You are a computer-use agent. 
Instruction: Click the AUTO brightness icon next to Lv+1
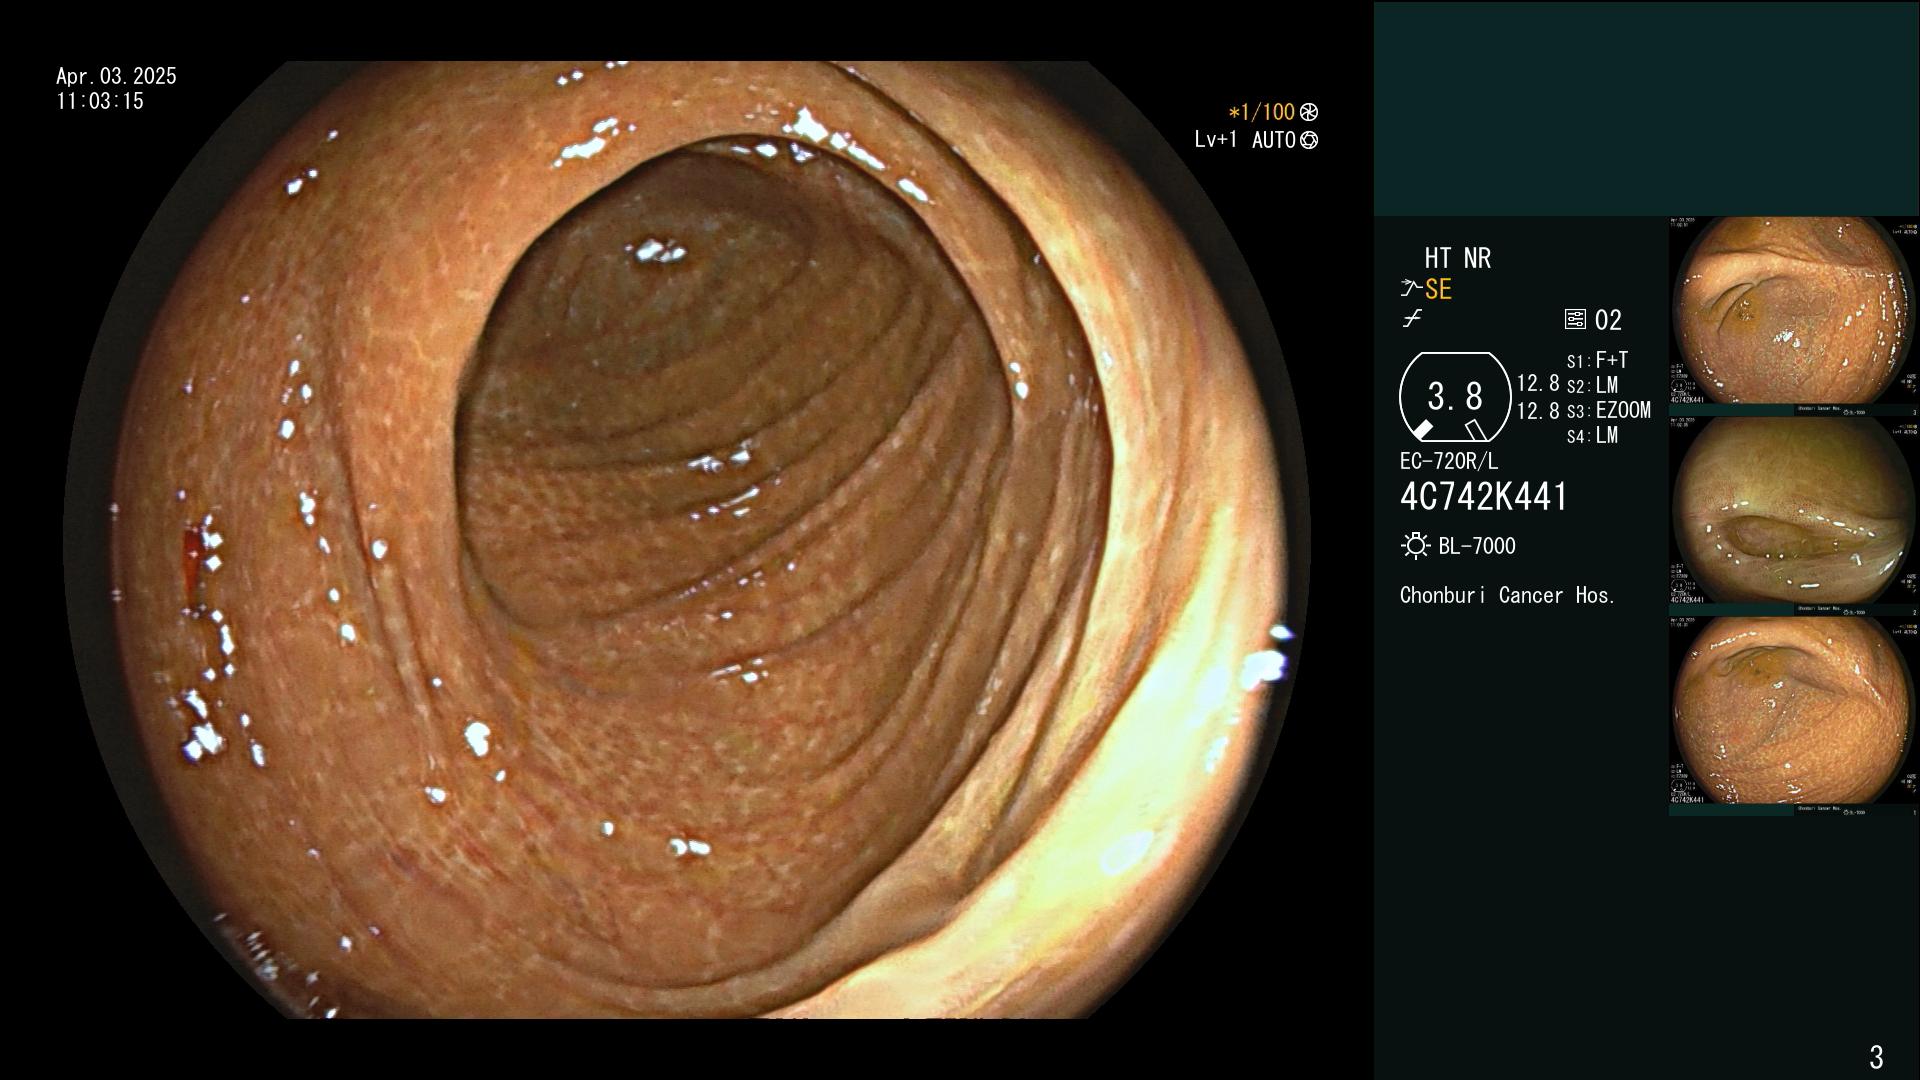pos(1309,141)
